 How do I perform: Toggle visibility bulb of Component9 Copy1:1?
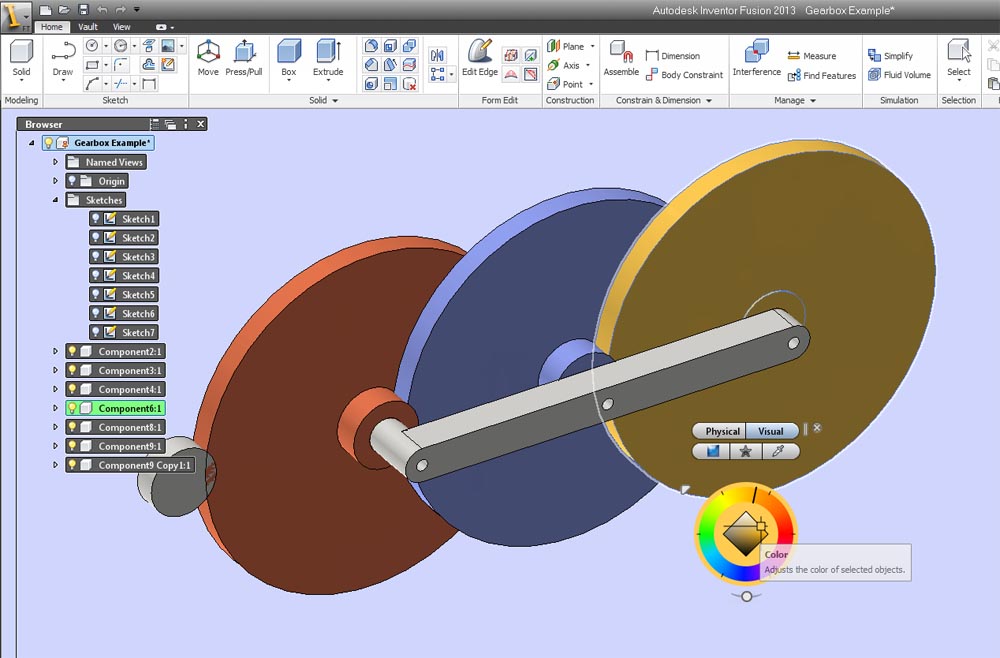coord(72,465)
